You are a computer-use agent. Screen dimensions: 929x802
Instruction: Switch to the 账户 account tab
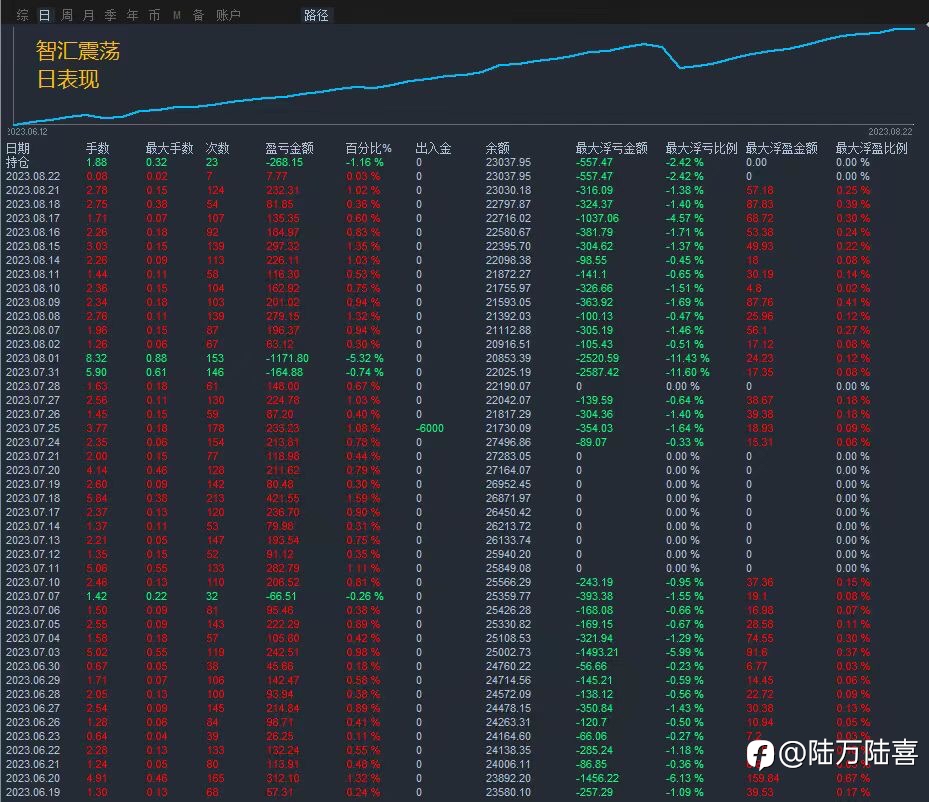pos(228,15)
